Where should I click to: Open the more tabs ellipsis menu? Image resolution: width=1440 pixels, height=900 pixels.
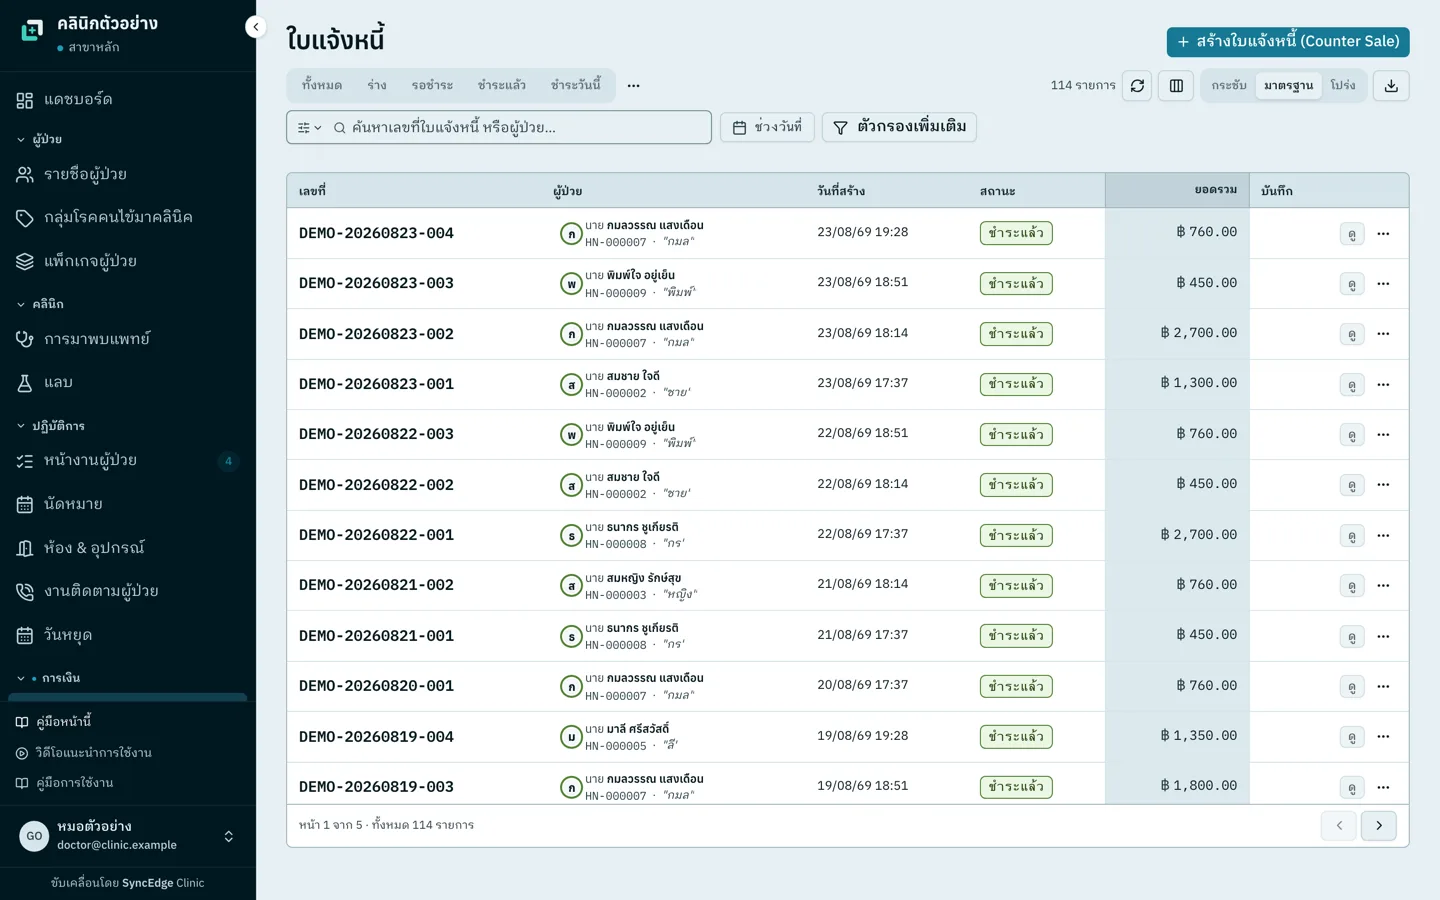[634, 86]
